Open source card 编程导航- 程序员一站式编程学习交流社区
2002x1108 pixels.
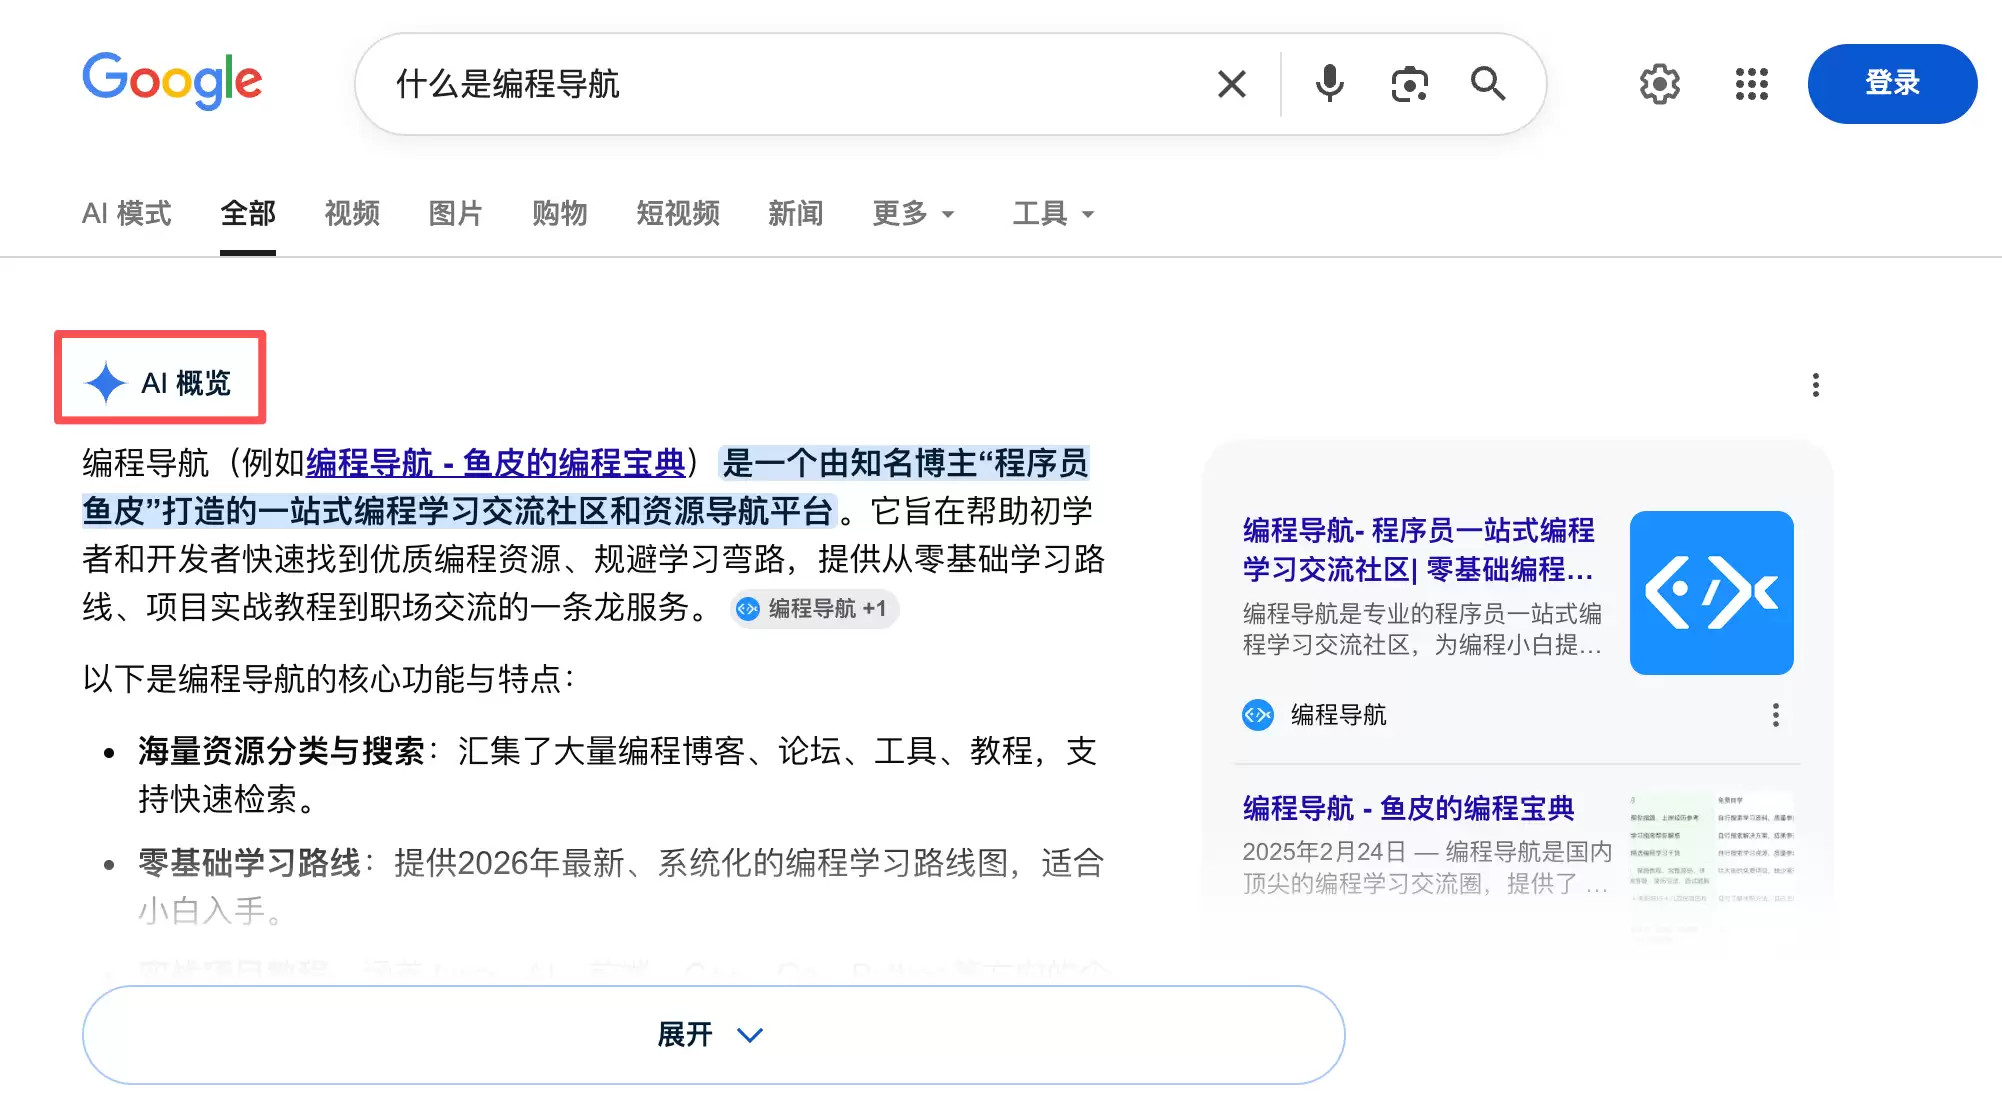pos(1418,550)
